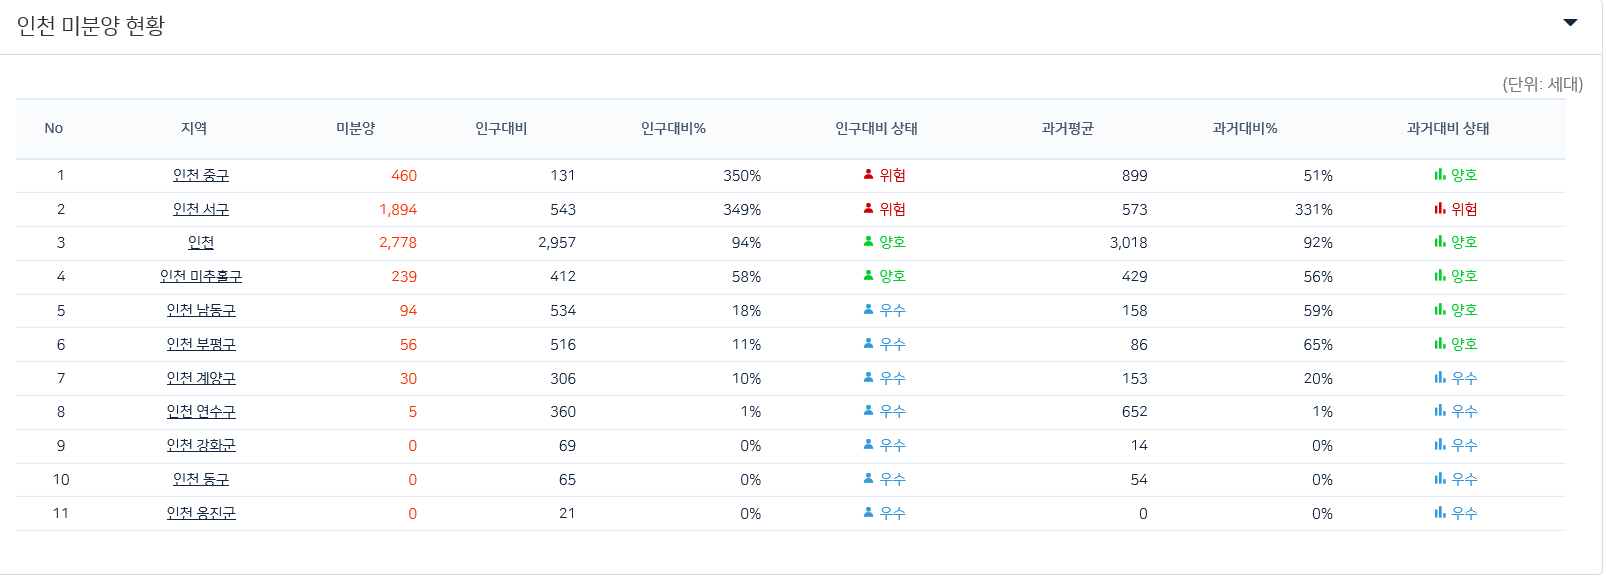This screenshot has height=577, width=1606.
Task: Click person icon in 인천 서구 row
Action: click(868, 208)
